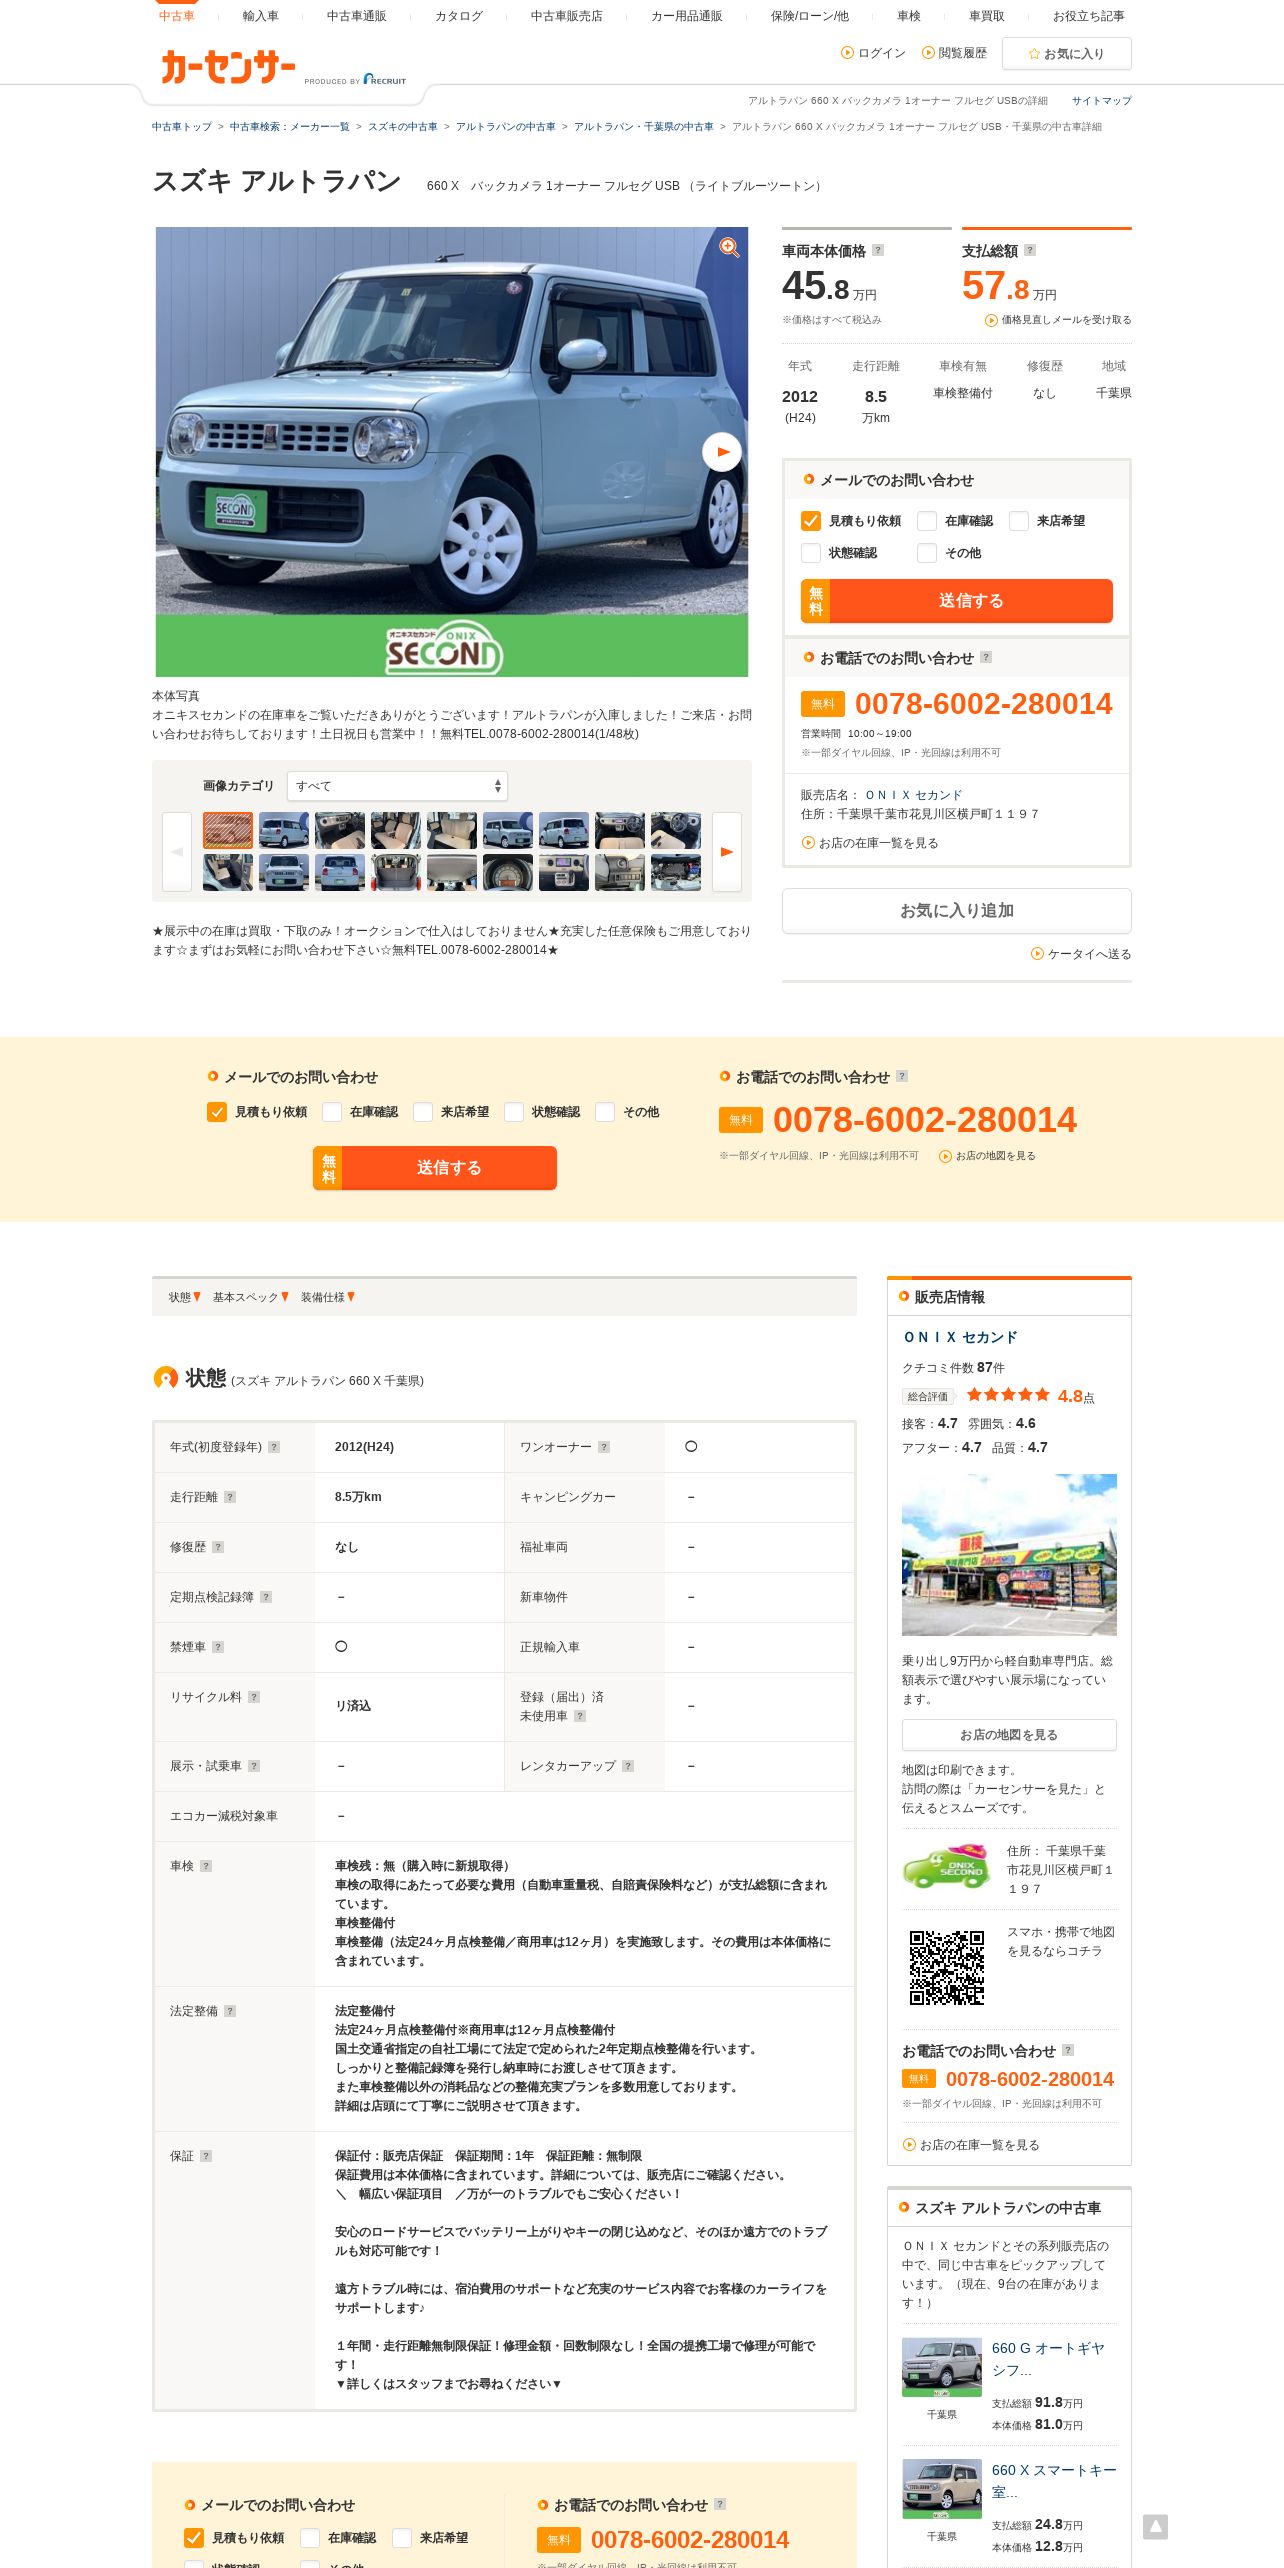Jump to the 装備仕様 section anchor
Screen dimensions: 1284x2568
[x=327, y=1297]
